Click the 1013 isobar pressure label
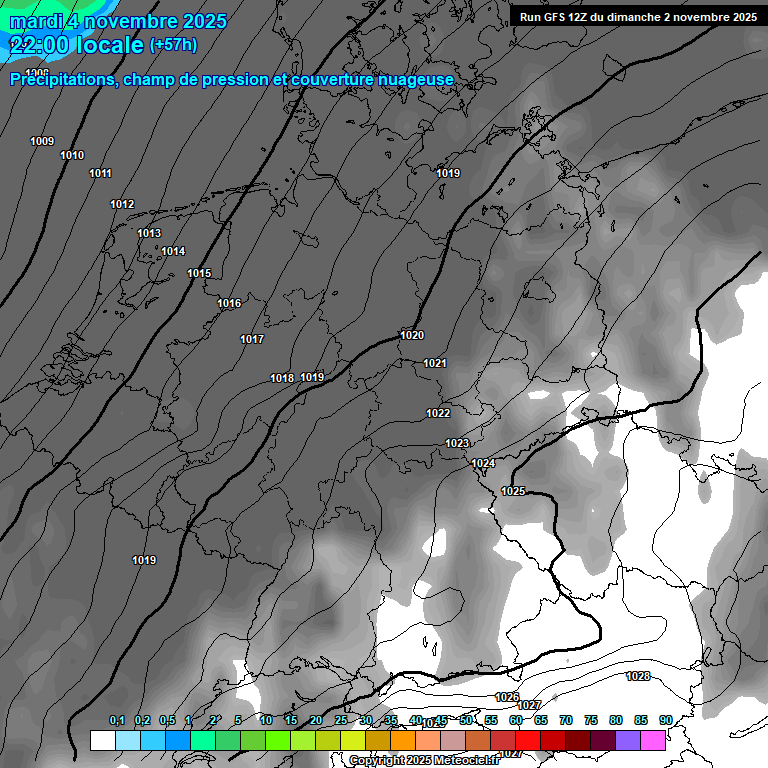The height and width of the screenshot is (768, 768). tap(149, 233)
